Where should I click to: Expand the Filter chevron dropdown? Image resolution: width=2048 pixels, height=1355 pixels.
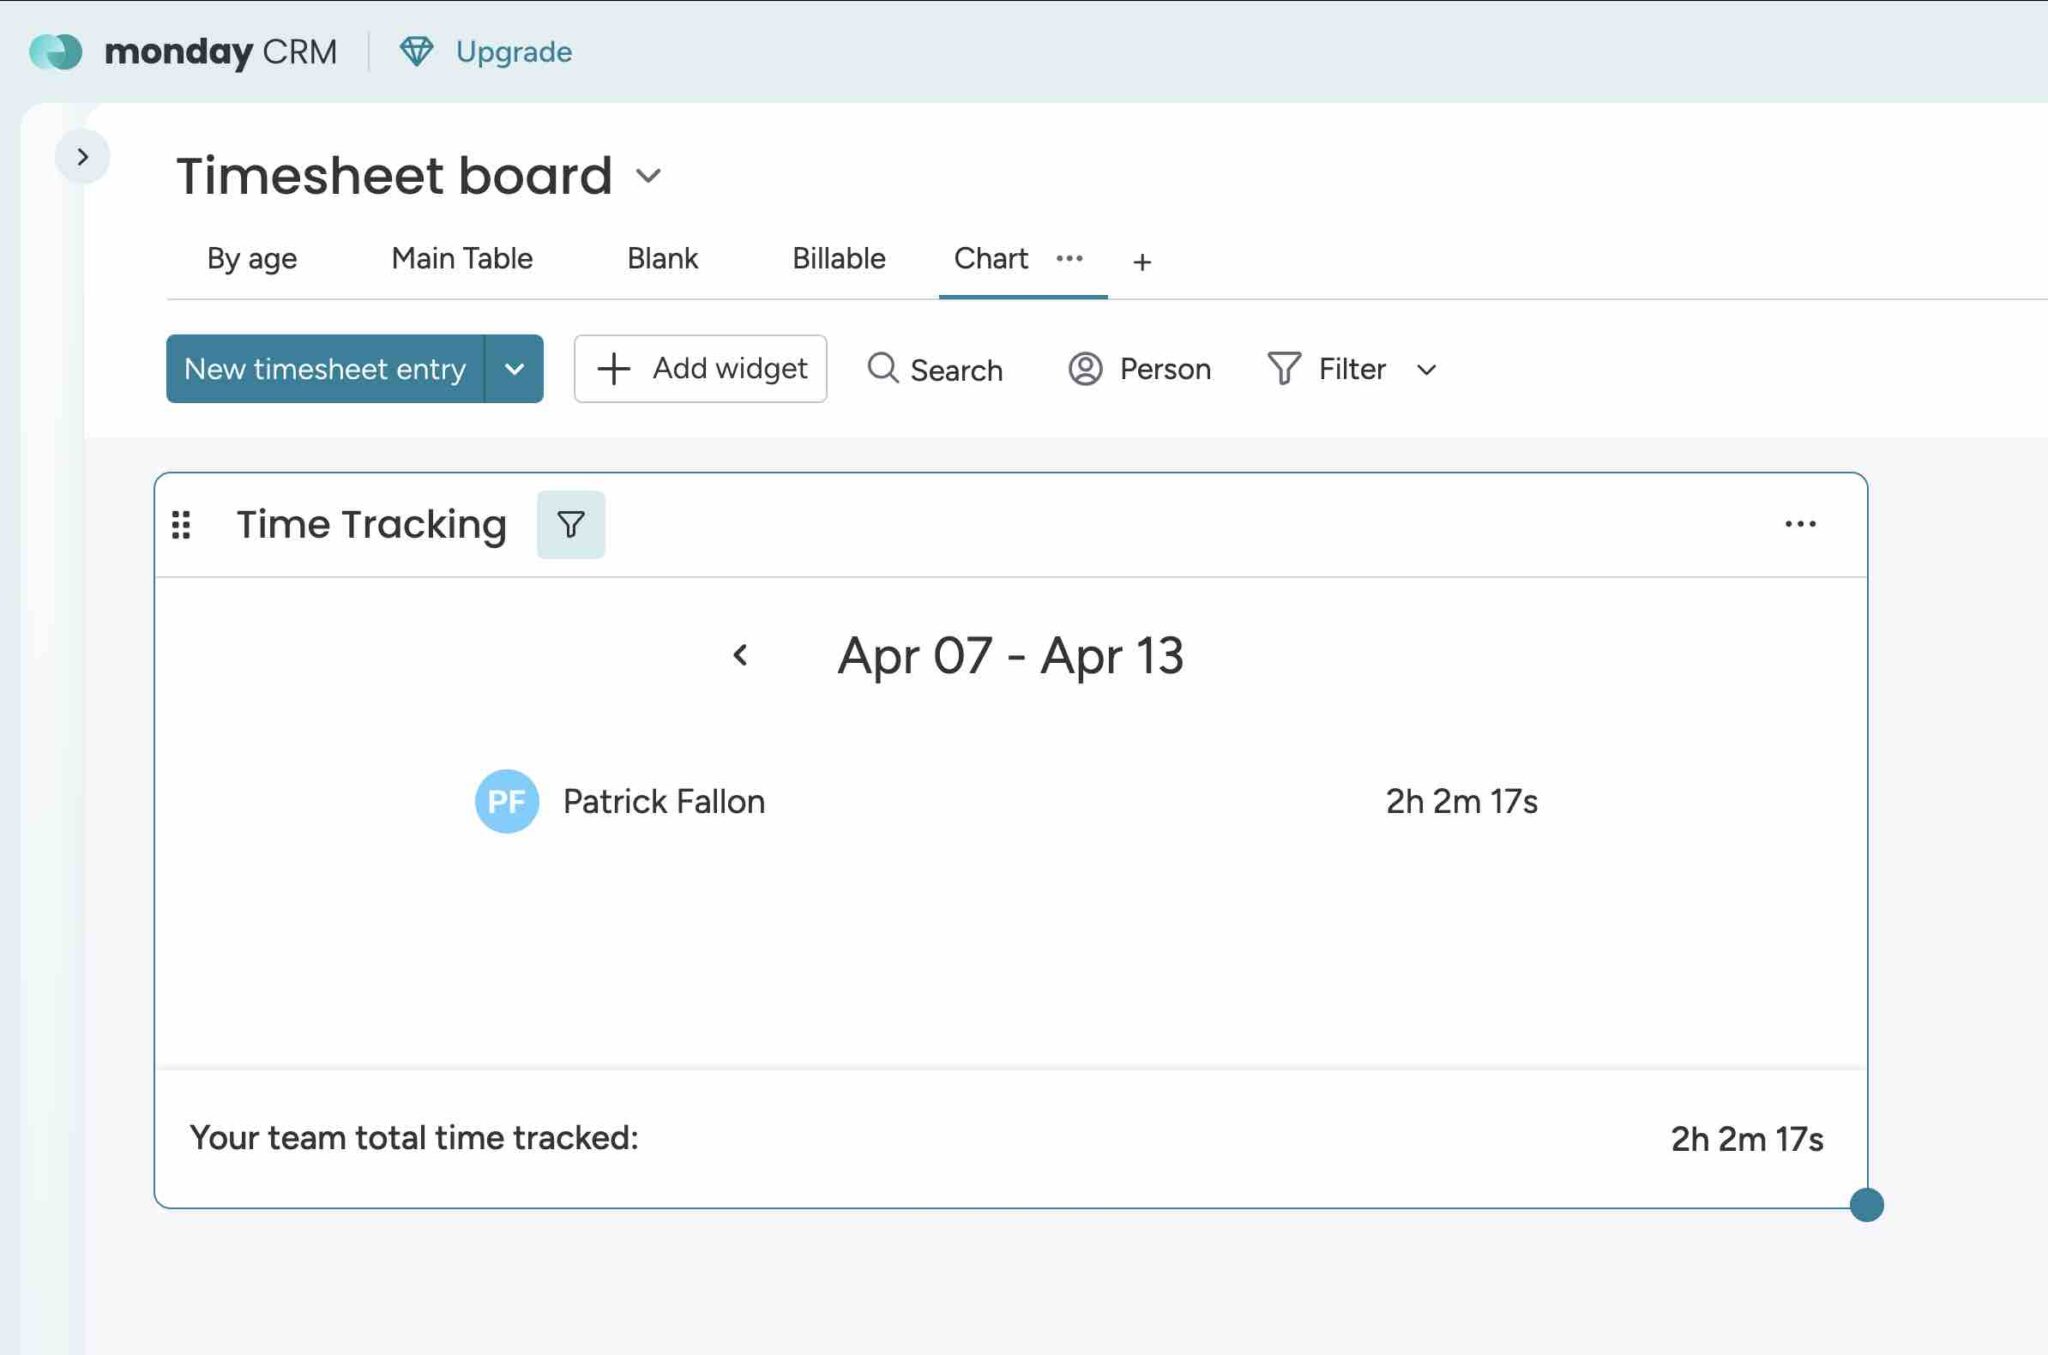[1427, 369]
